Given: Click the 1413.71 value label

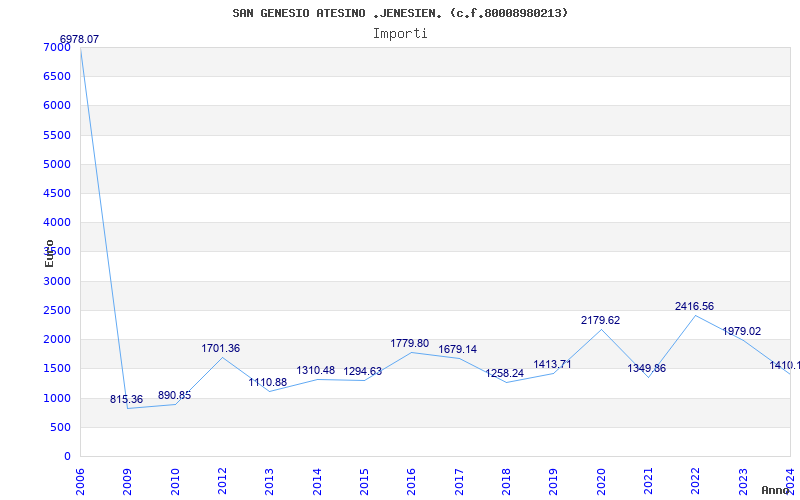Looking at the screenshot, I should point(553,364).
